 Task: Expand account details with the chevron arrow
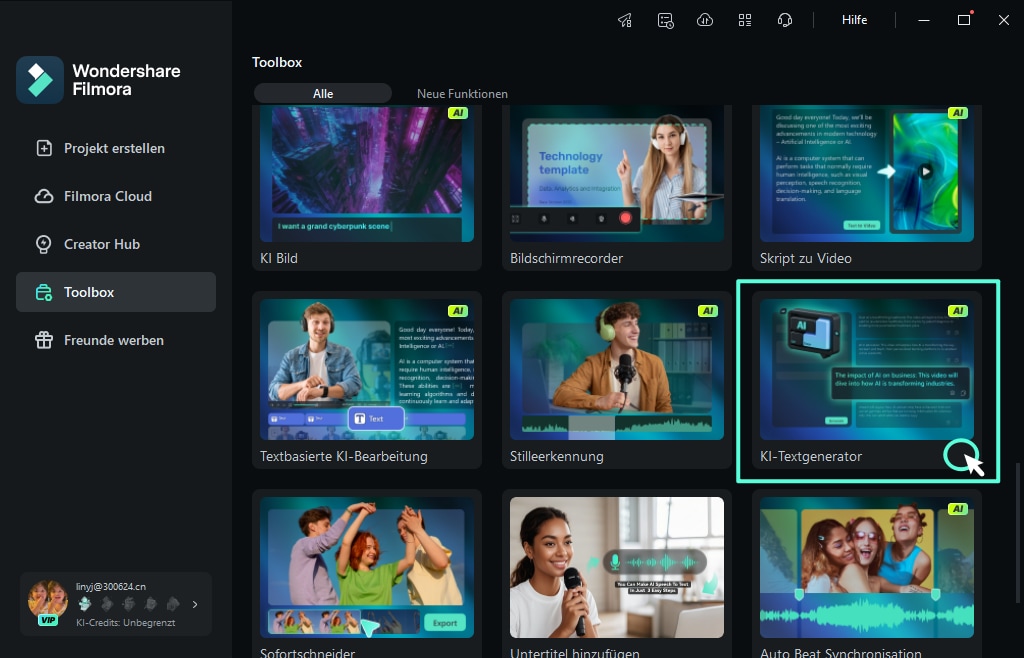pyautogui.click(x=195, y=604)
